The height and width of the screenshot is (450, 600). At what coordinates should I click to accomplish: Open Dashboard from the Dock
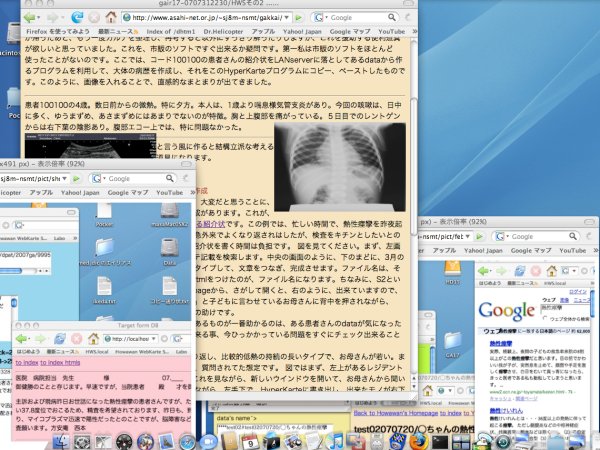click(x=124, y=442)
